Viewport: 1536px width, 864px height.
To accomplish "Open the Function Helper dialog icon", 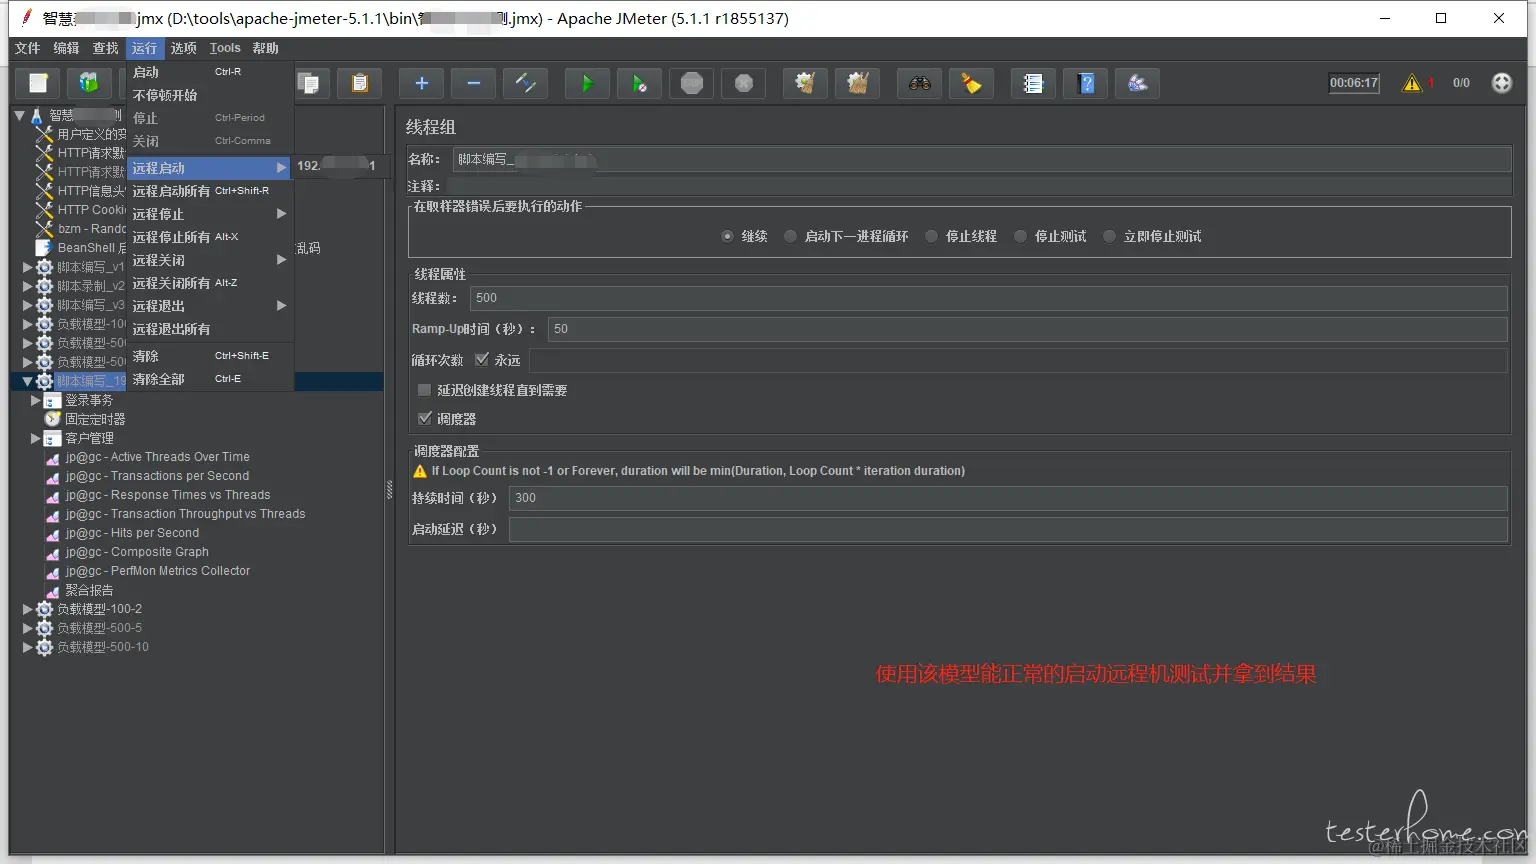I will coord(1033,83).
